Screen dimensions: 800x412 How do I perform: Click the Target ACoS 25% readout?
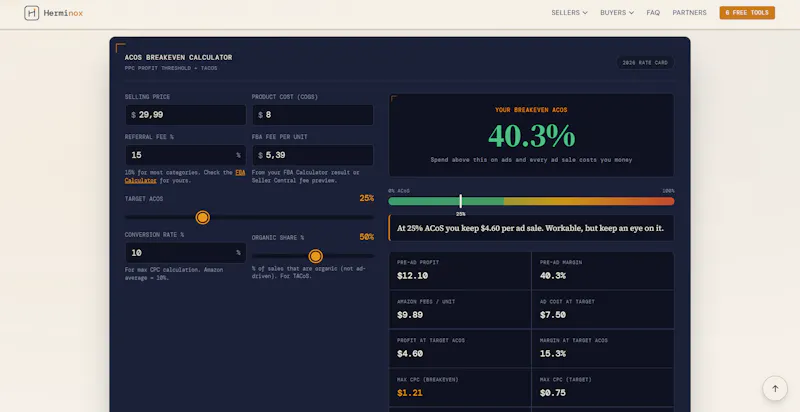(366, 198)
